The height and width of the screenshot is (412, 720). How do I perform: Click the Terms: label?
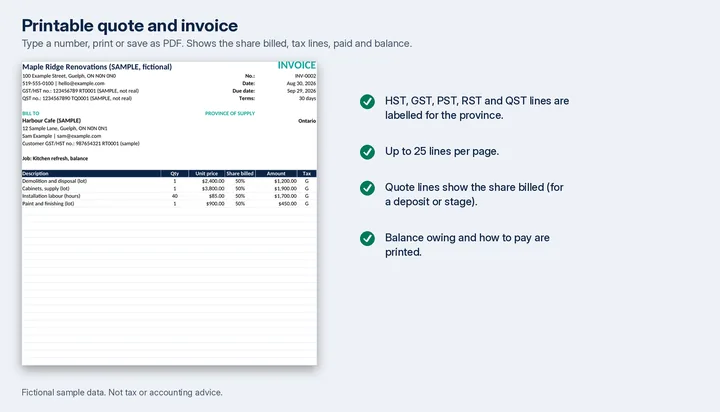[x=247, y=98]
